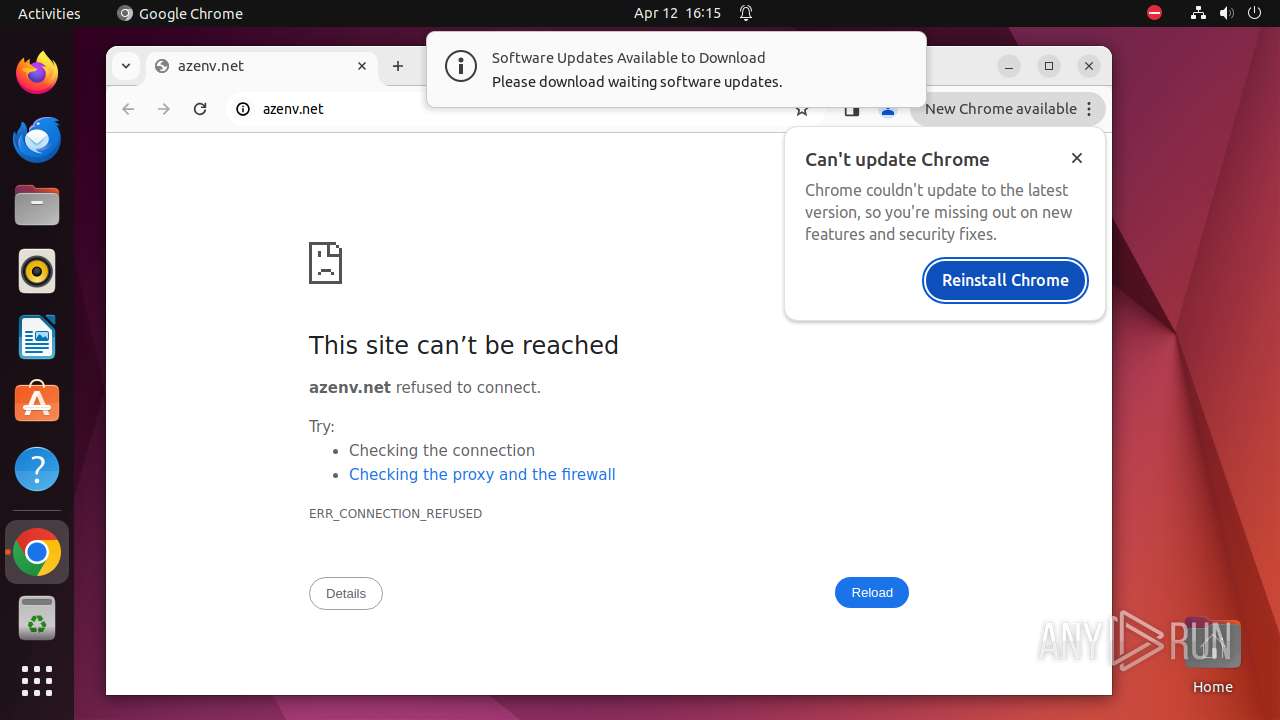Screen dimensions: 1280x720
Task: Select the azenv.net tab
Action: pos(262,66)
